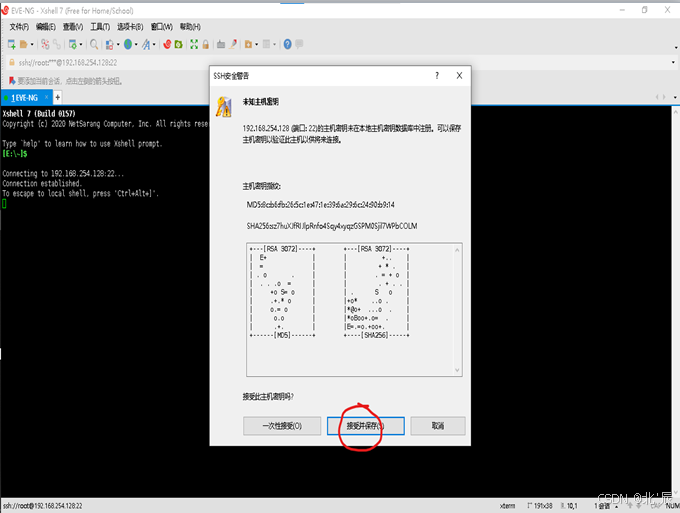680x513 pixels.
Task: Expand the layout pane icon dropdown arrow
Action: click(x=275, y=45)
